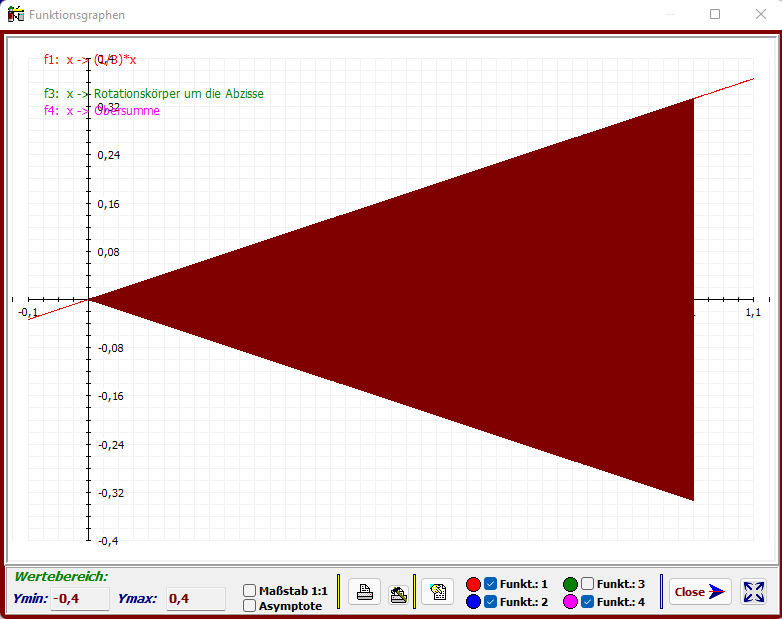Click the blue color circle for function 2
Image resolution: width=782 pixels, height=619 pixels.
(x=474, y=602)
